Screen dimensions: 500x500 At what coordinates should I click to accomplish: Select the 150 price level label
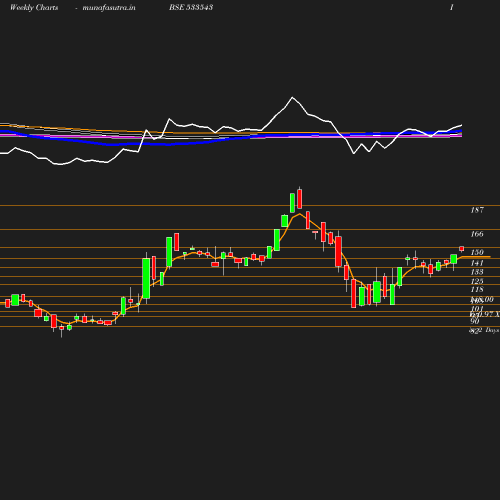click(x=477, y=252)
